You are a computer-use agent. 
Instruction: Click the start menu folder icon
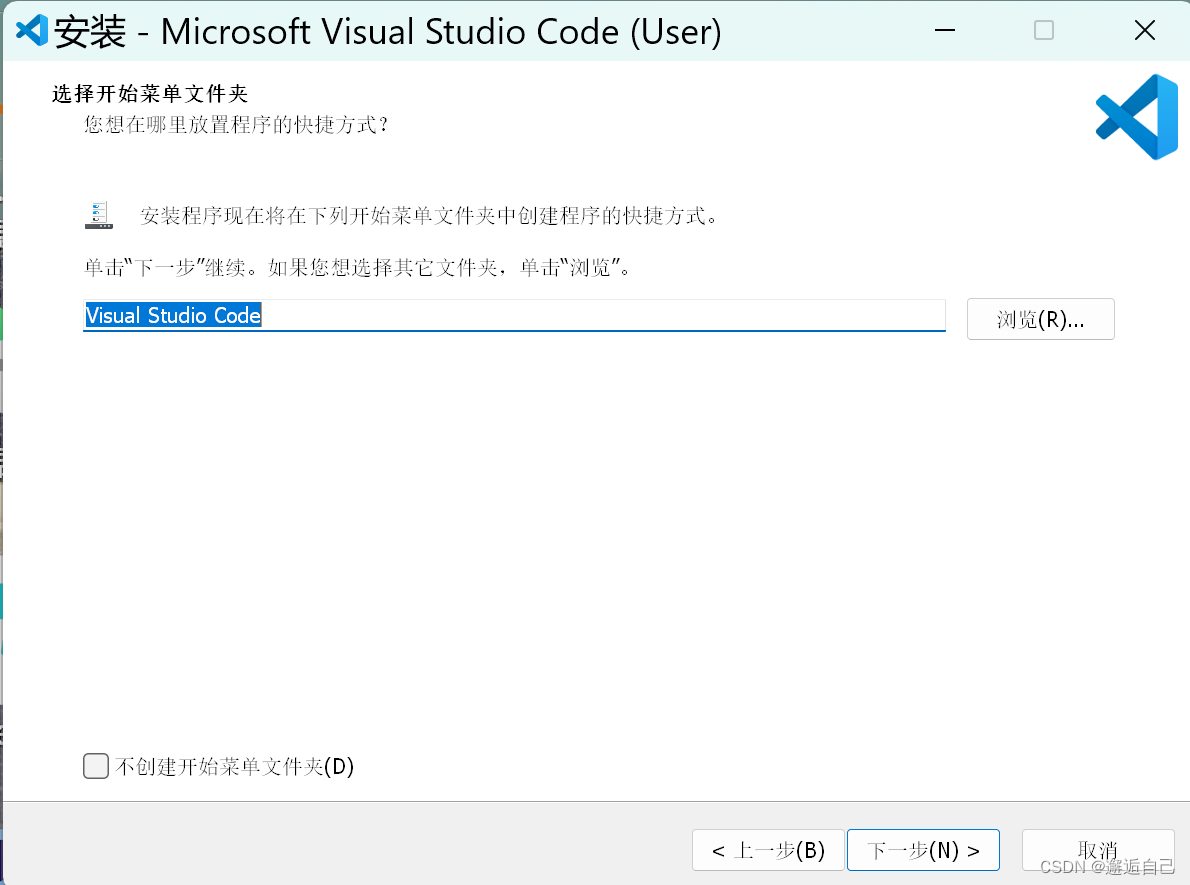pyautogui.click(x=99, y=215)
